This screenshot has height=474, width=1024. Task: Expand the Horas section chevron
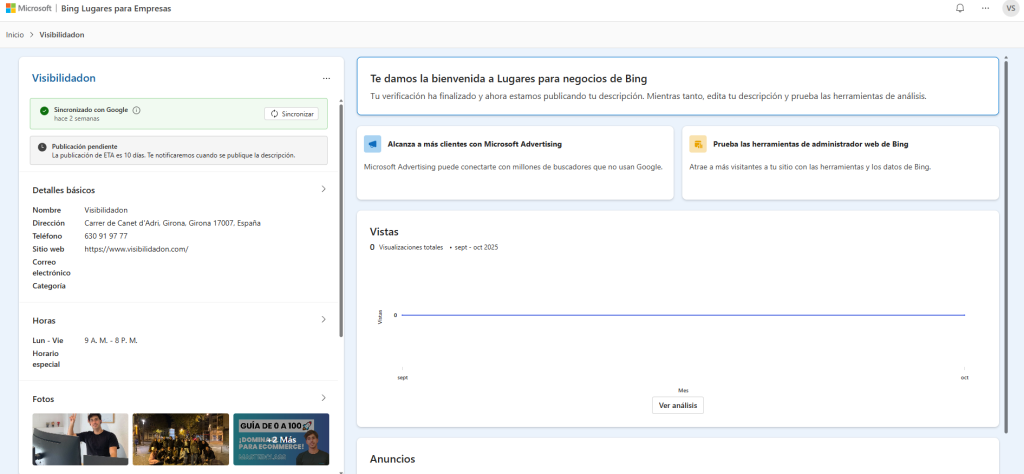(x=323, y=320)
